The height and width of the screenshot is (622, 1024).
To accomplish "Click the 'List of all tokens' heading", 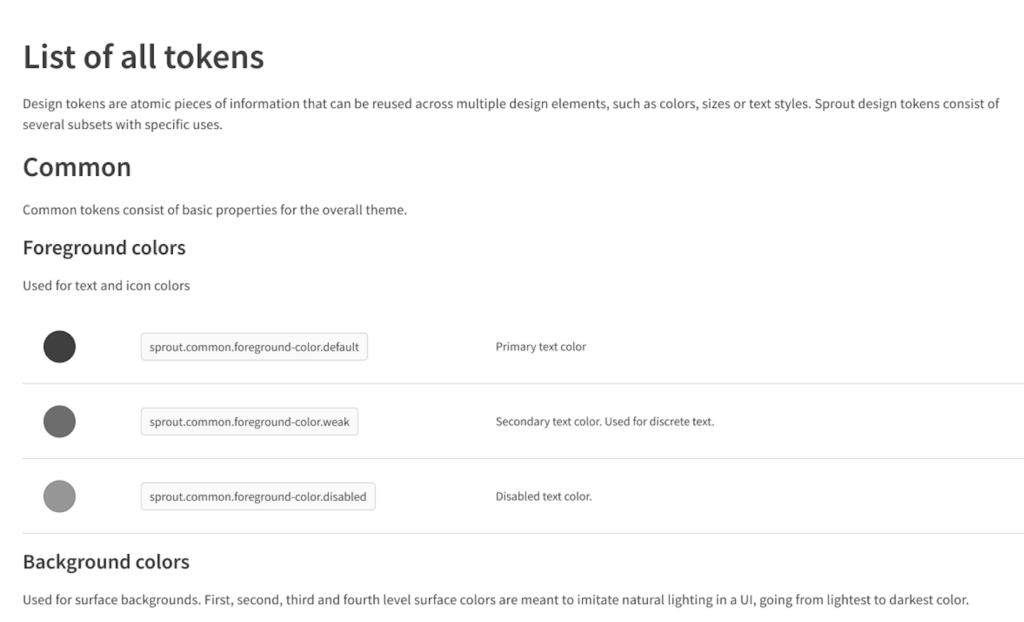I will click(x=144, y=57).
